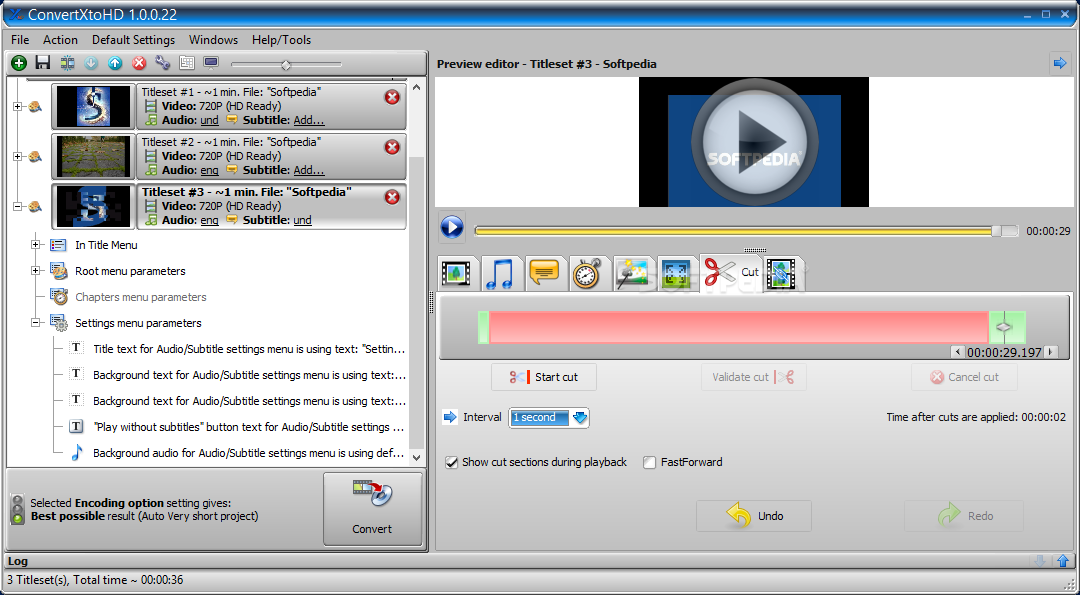Viewport: 1080px width, 595px height.
Task: Click Titleset #2 Subtitle 'Add...' link
Action: 309,170
